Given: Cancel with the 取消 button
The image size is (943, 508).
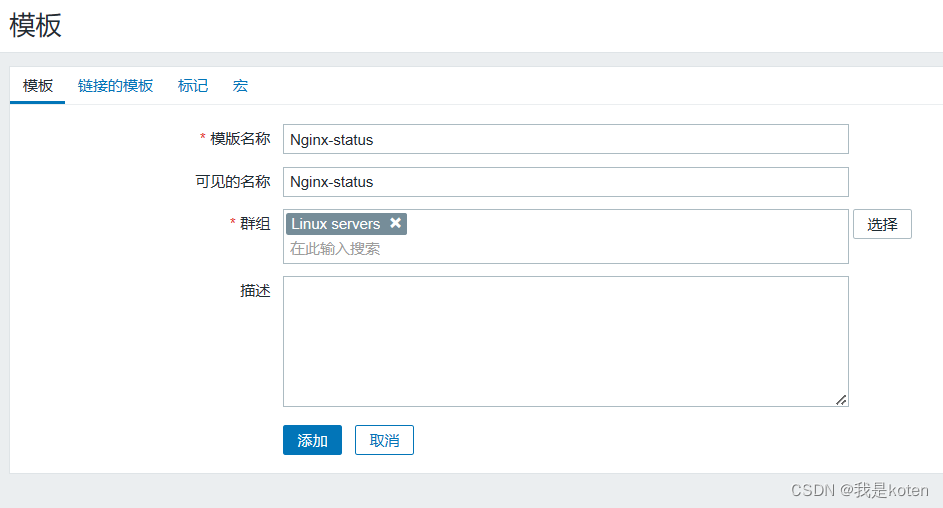Looking at the screenshot, I should pos(384,441).
